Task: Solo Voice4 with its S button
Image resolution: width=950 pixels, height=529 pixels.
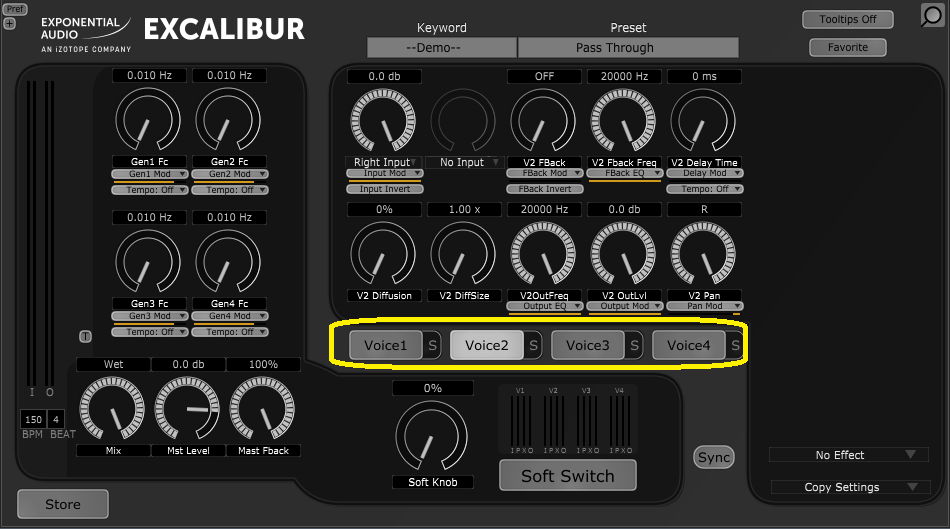Action: coord(735,345)
